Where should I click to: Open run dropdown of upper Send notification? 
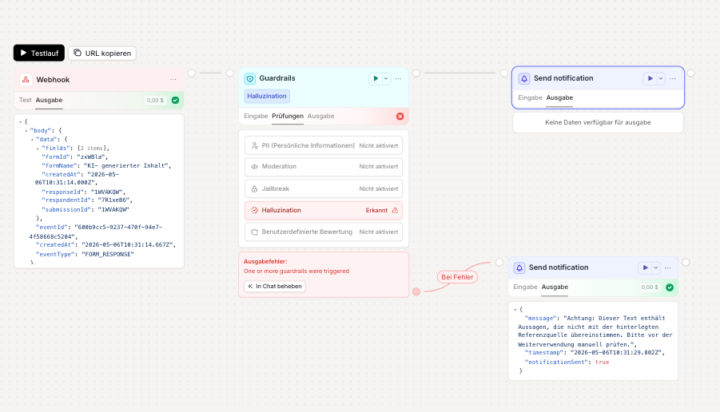pyautogui.click(x=661, y=79)
